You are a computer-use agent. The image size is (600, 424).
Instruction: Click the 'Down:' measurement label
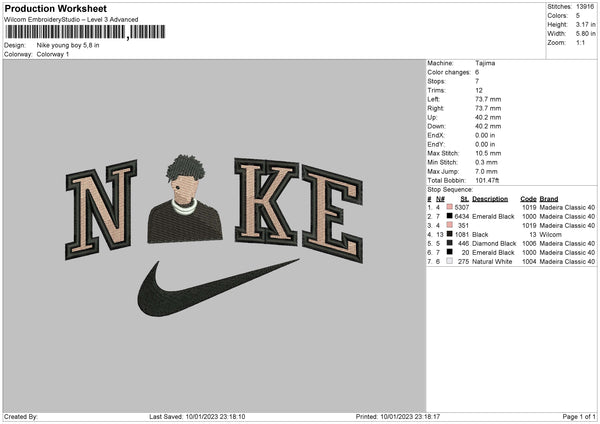436,126
